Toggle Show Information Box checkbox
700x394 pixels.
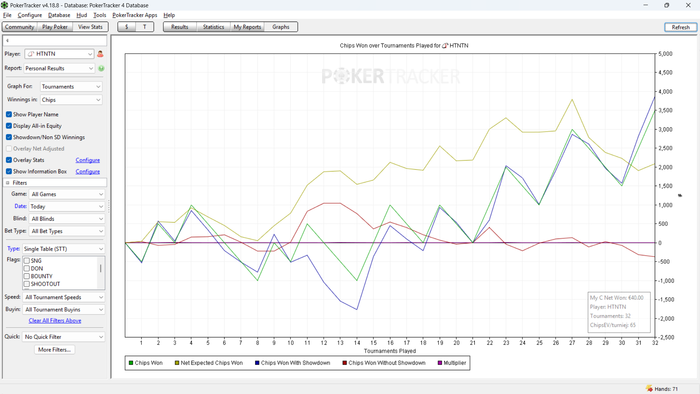pyautogui.click(x=9, y=171)
